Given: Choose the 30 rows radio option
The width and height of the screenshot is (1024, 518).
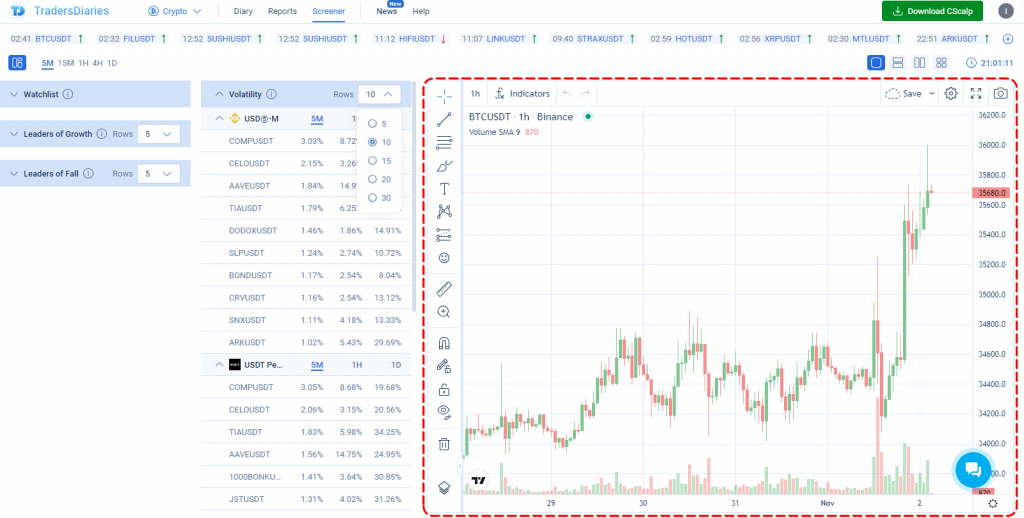Looking at the screenshot, I should 373,198.
